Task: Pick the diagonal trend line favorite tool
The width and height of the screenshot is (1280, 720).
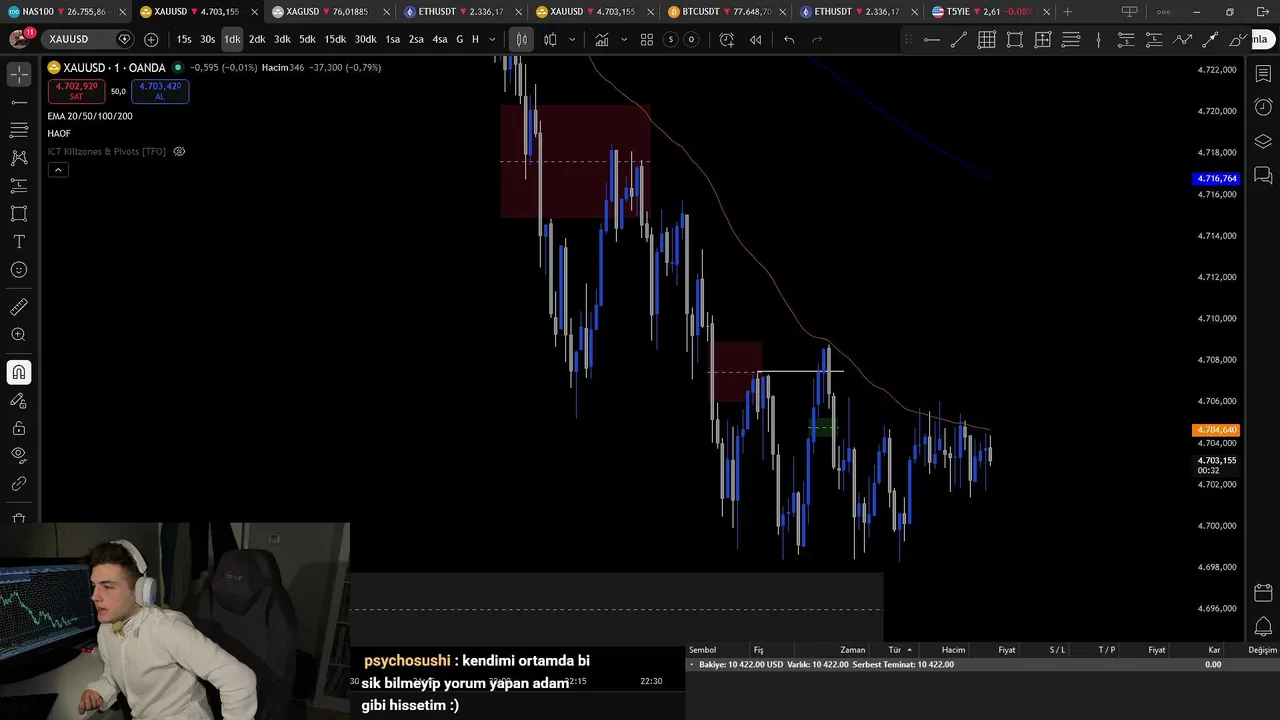Action: 959,40
